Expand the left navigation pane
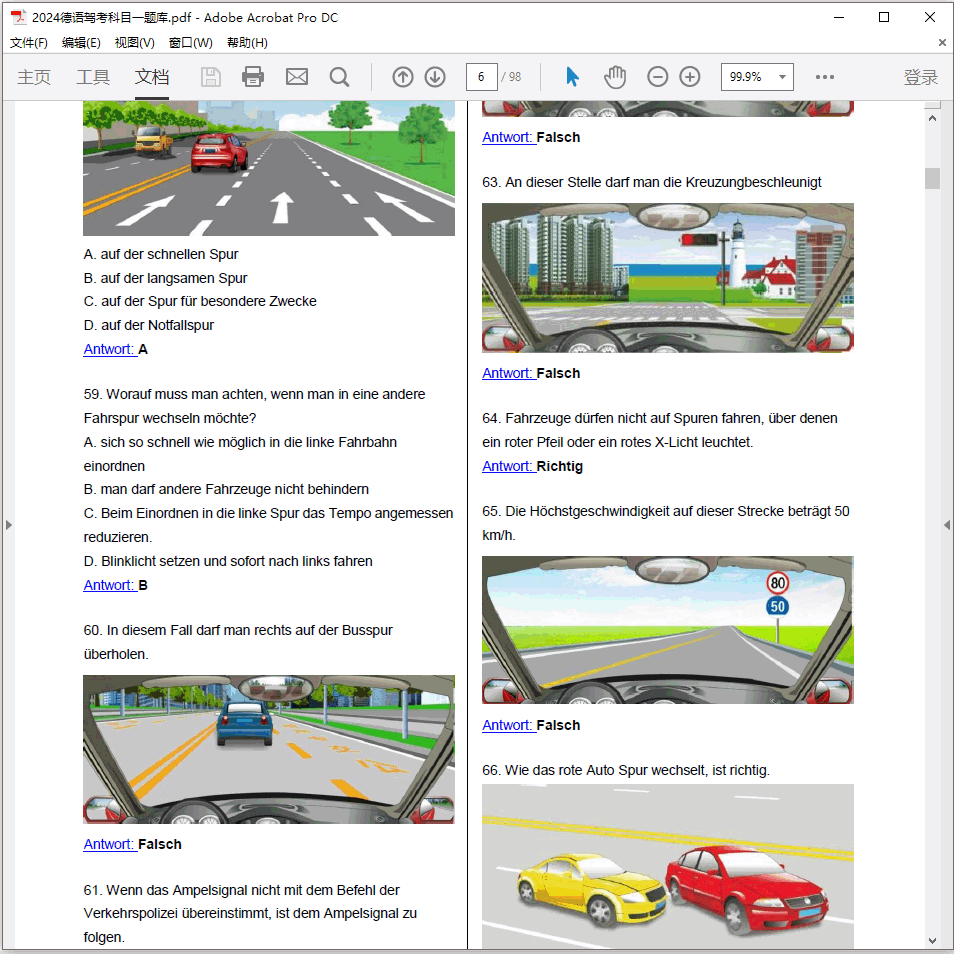This screenshot has height=954, width=954. [8, 525]
